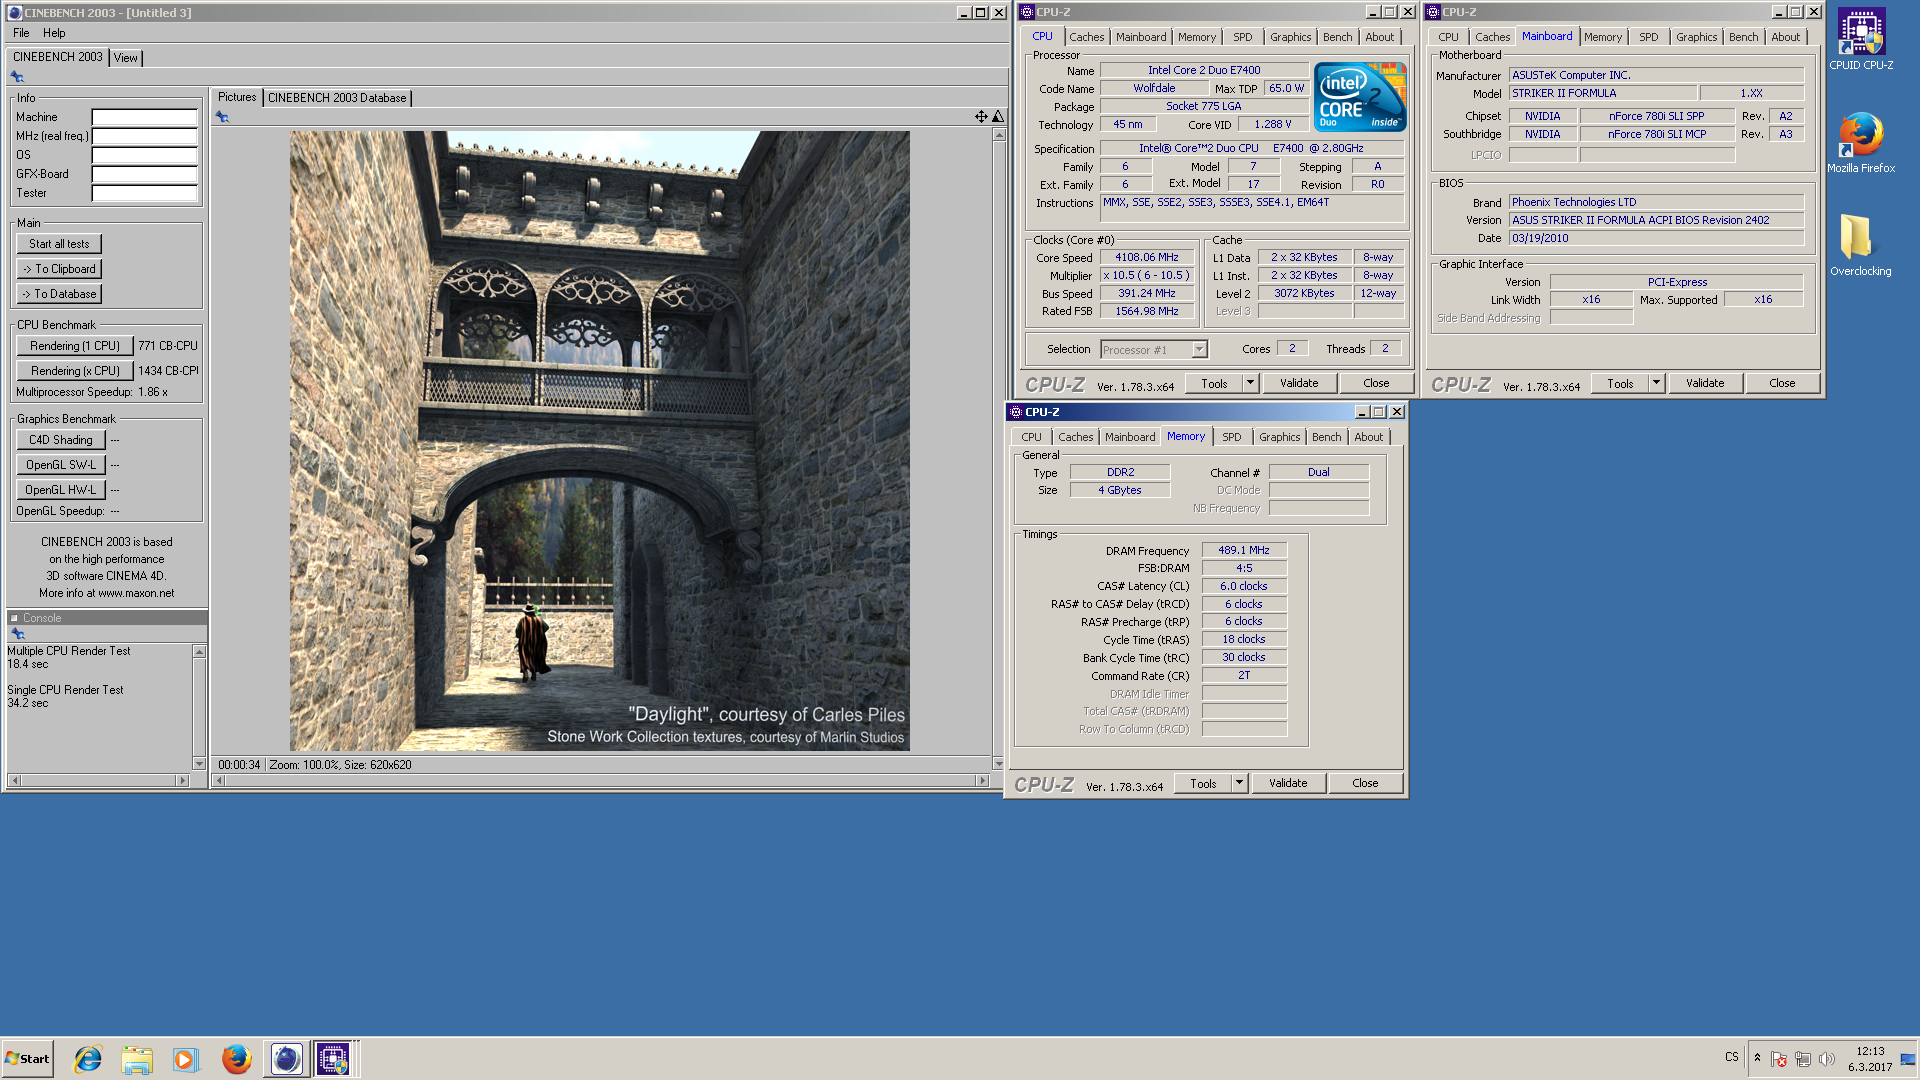Viewport: 1920px width, 1080px height.
Task: Switch to CPU-Z taskbar button
Action: coord(334,1059)
